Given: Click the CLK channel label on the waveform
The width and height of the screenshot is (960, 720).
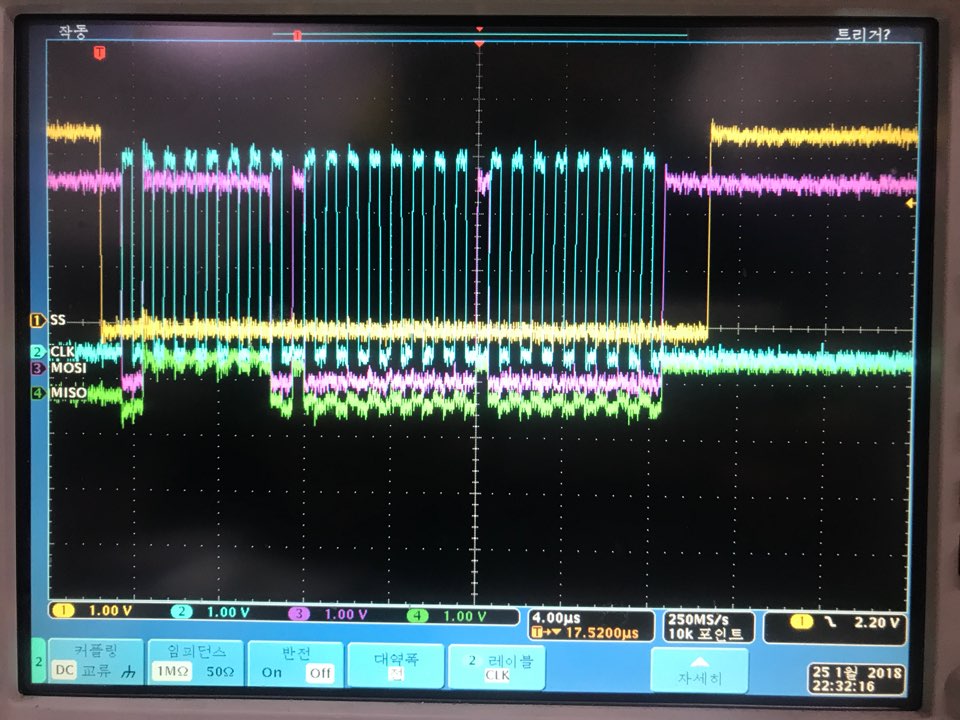Looking at the screenshot, I should tap(62, 351).
